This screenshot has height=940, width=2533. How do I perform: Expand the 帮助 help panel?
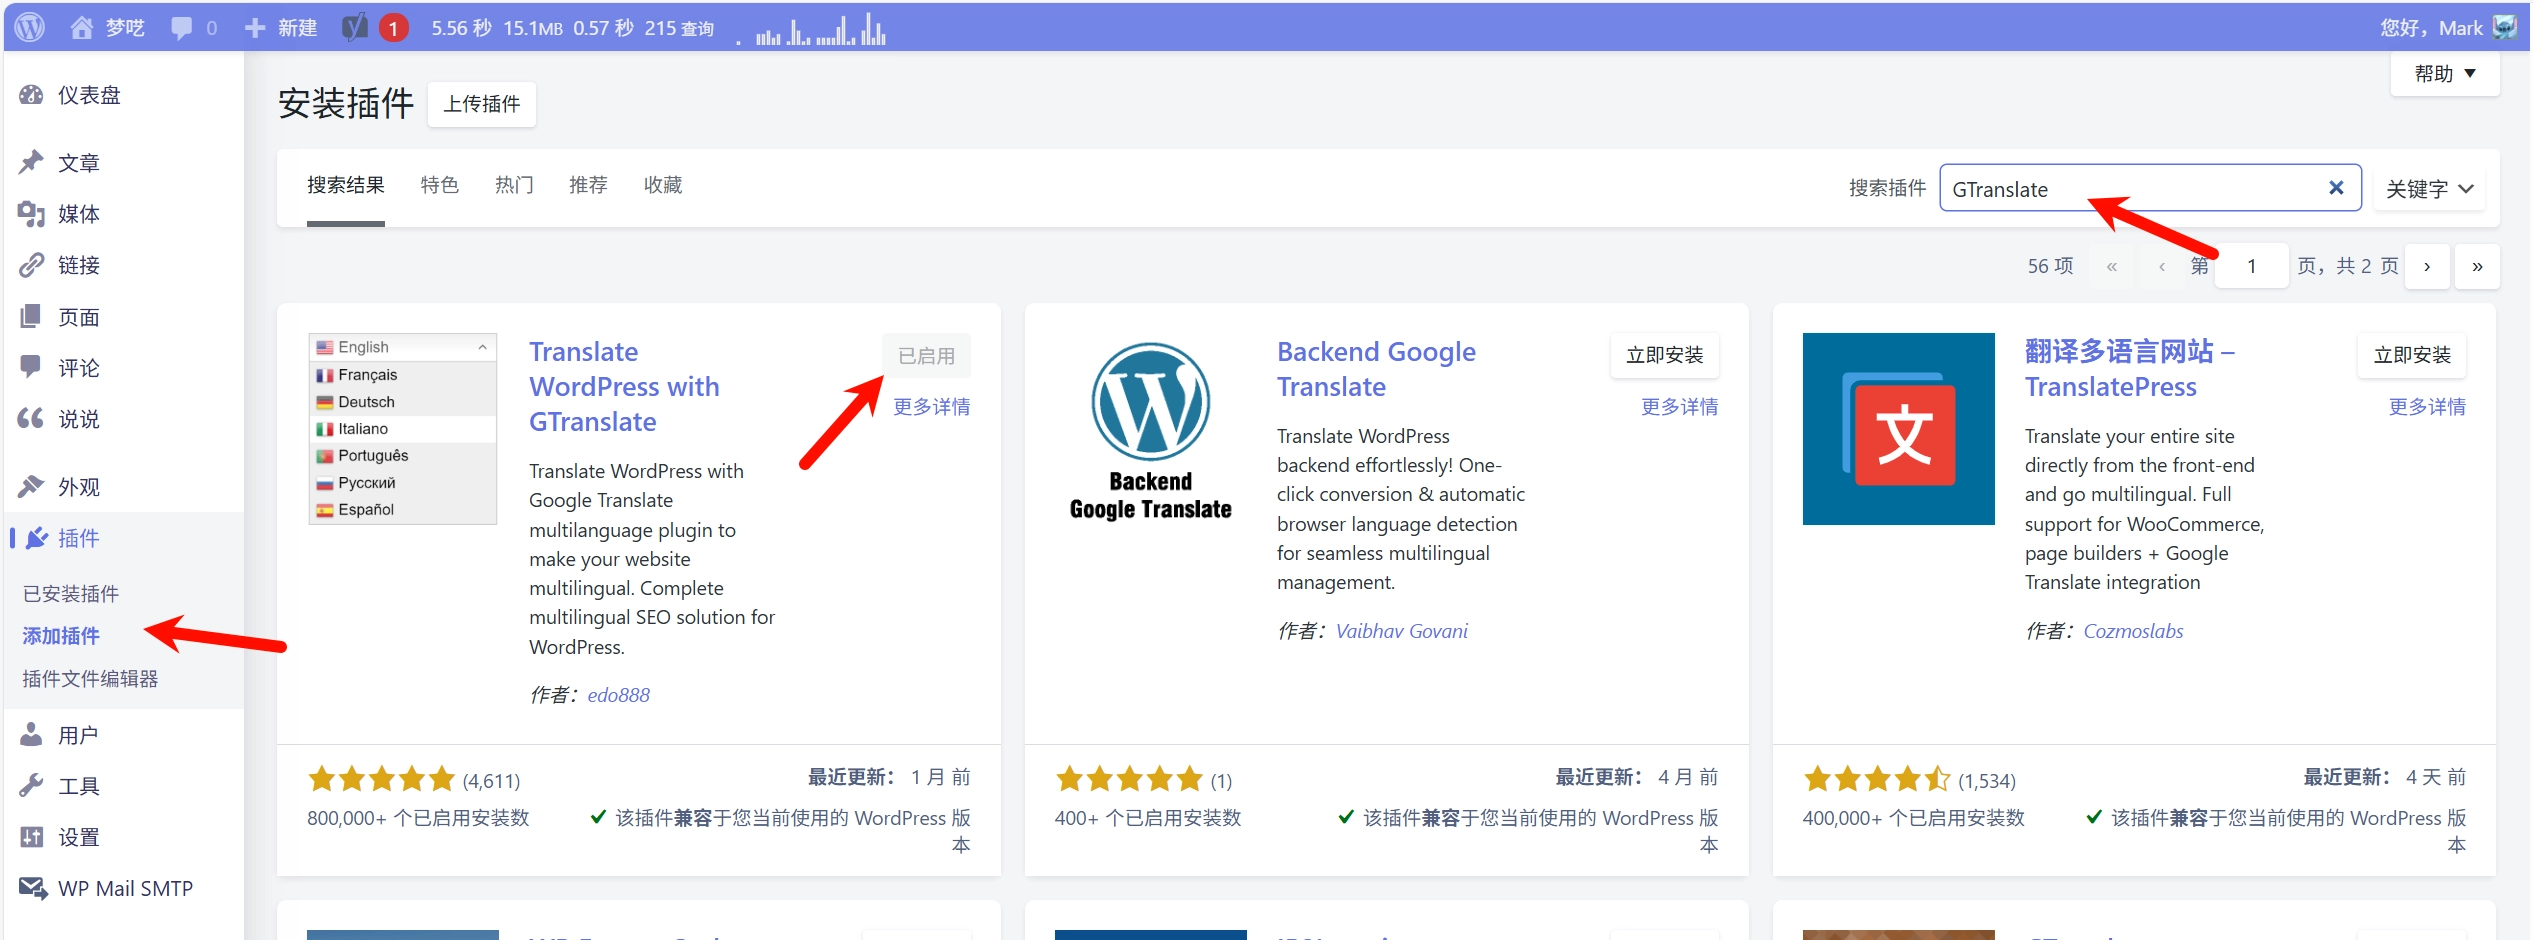(x=2444, y=74)
